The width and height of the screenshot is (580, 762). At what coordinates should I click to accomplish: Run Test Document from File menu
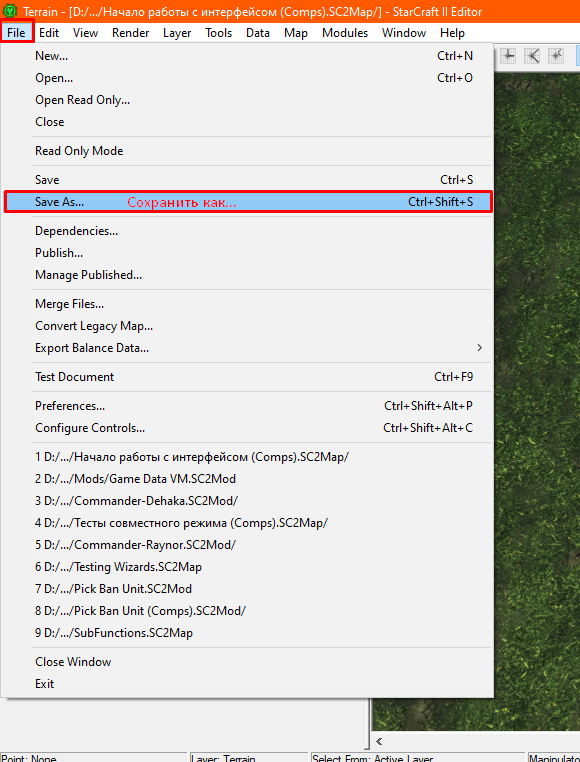(248, 377)
